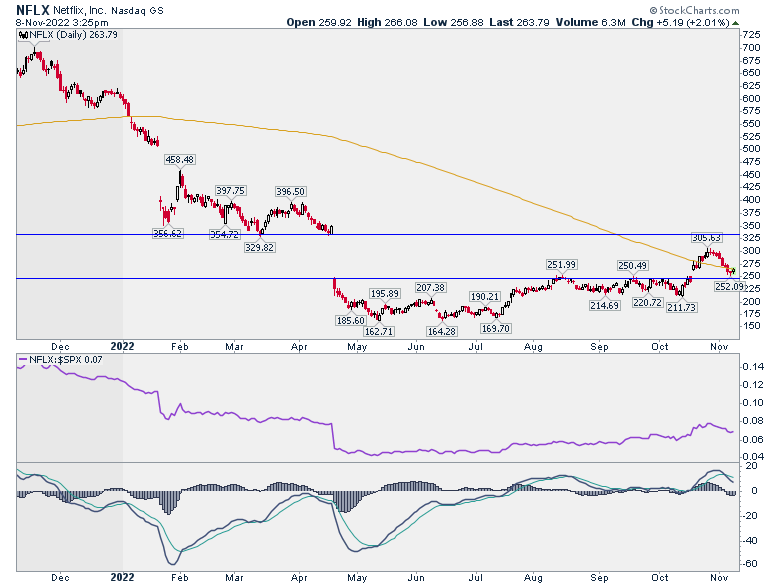Click the 251.99 high price label
Screen dimensions: 780x586
(561, 265)
